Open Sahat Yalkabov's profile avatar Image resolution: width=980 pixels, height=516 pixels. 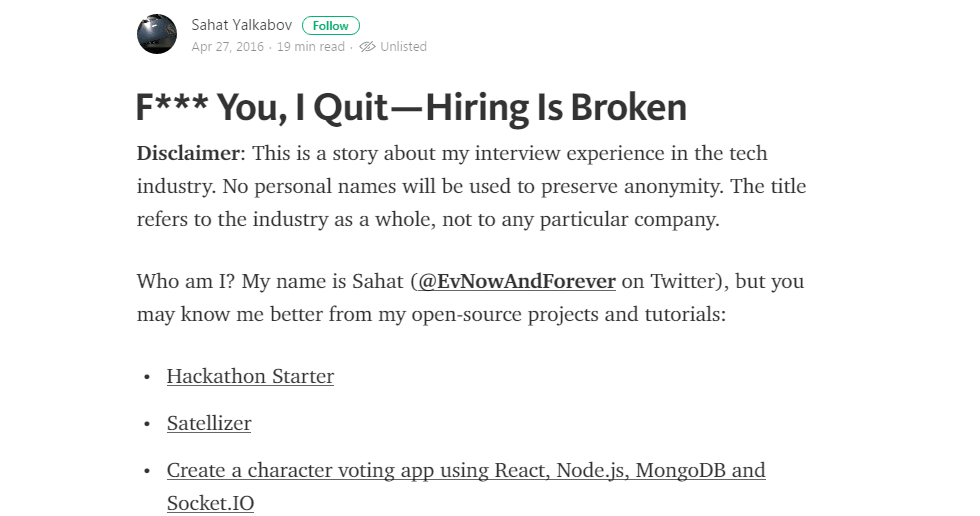[x=157, y=34]
